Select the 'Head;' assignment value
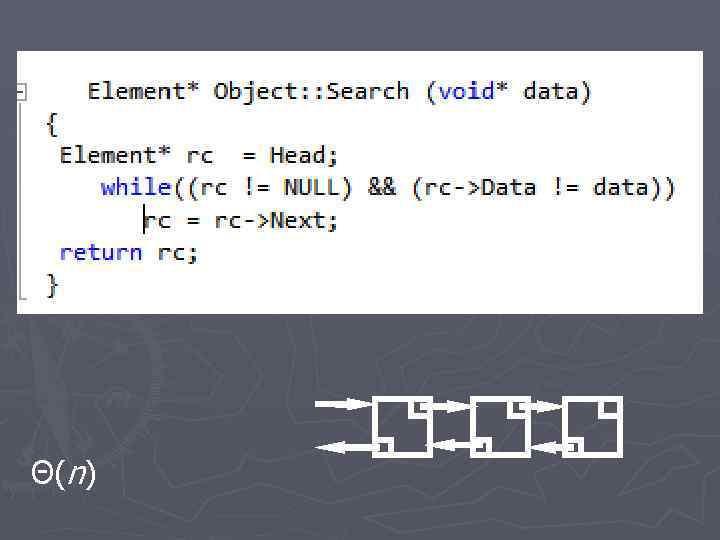This screenshot has height=540, width=720. pyautogui.click(x=304, y=155)
